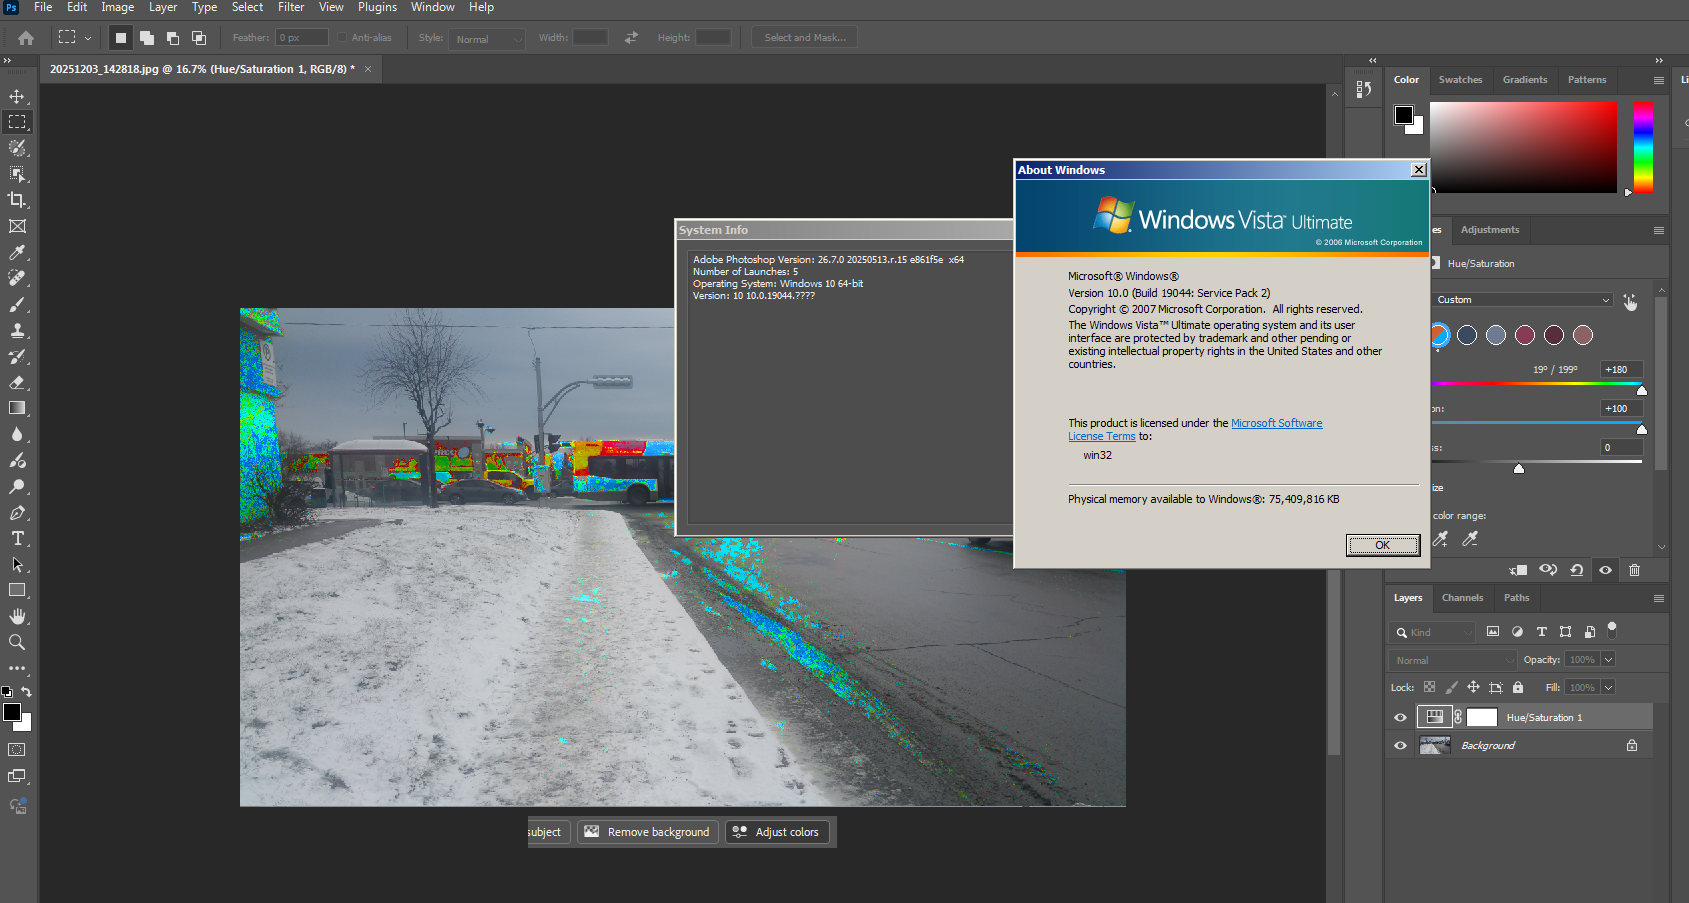The height and width of the screenshot is (903, 1689).
Task: Select the Crop tool
Action: [x=17, y=200]
